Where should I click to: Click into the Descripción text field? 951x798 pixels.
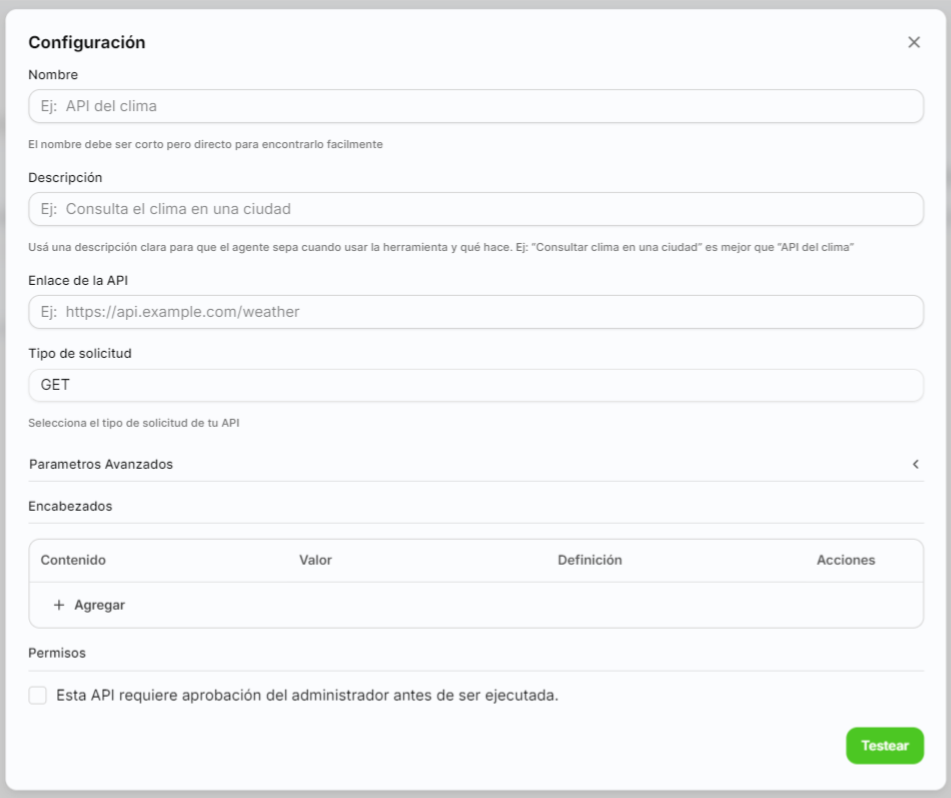476,209
